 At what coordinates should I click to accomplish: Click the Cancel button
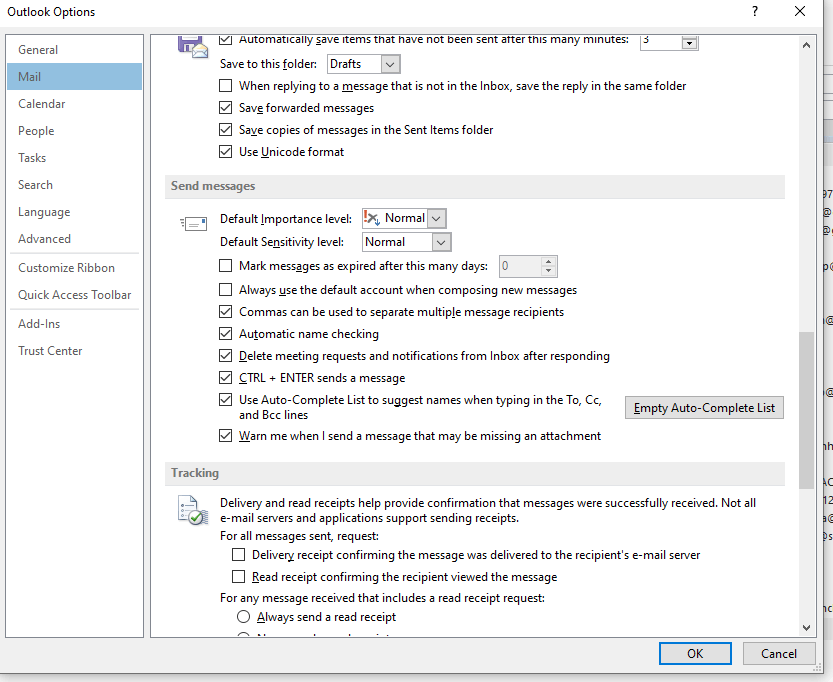[778, 653]
